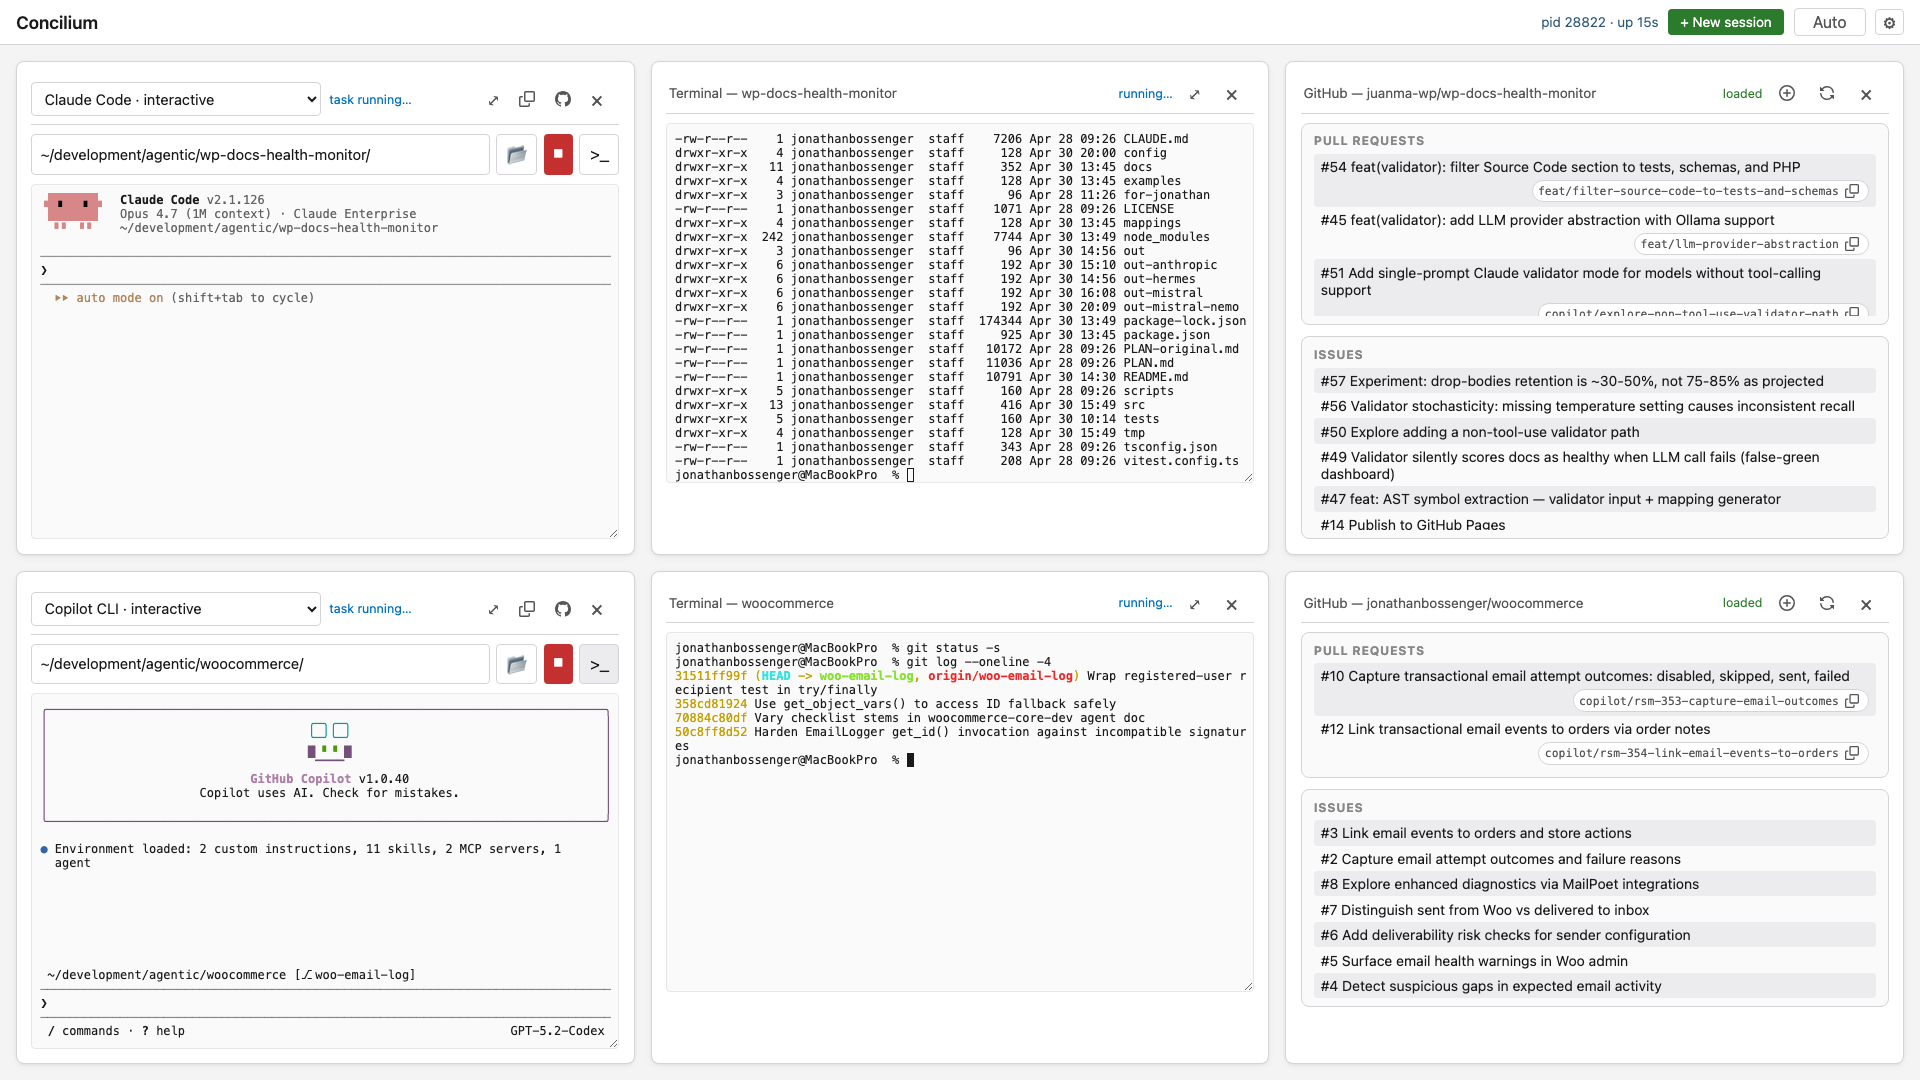1920x1080 pixels.
Task: Open issue #3 Link email events to orders
Action: click(1594, 833)
